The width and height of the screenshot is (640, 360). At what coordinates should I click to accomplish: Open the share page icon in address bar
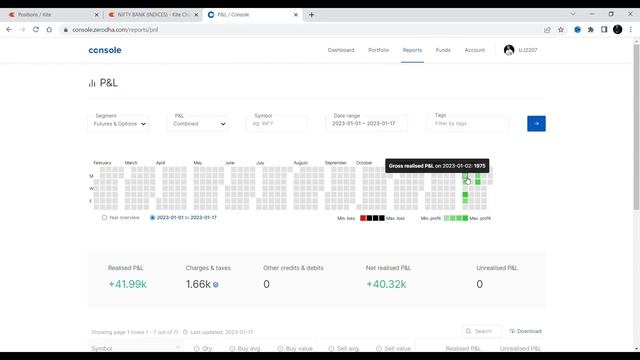point(547,29)
